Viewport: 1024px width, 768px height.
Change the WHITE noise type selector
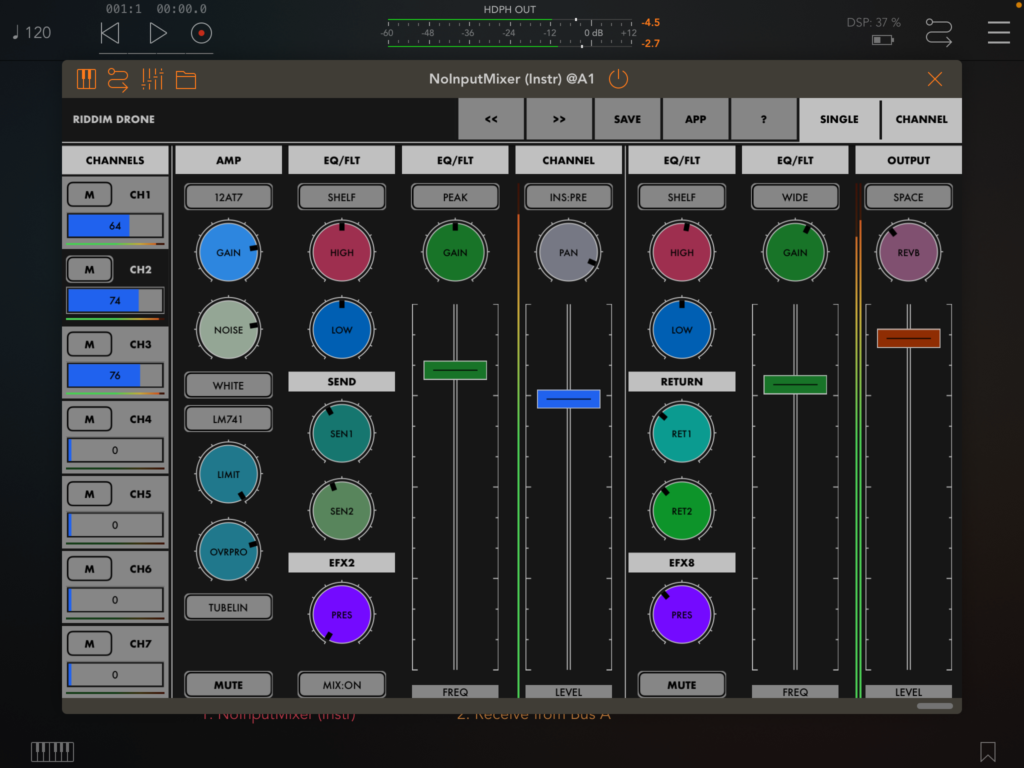(228, 385)
